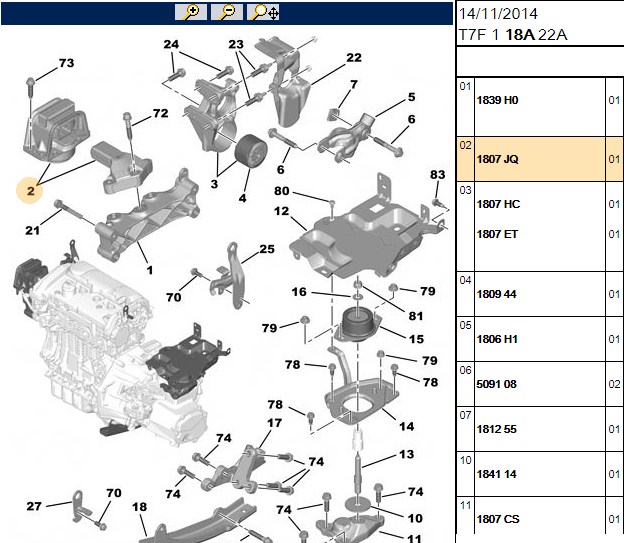The width and height of the screenshot is (624, 543).
Task: Click callout number 11 in the diagram
Action: tap(414, 538)
